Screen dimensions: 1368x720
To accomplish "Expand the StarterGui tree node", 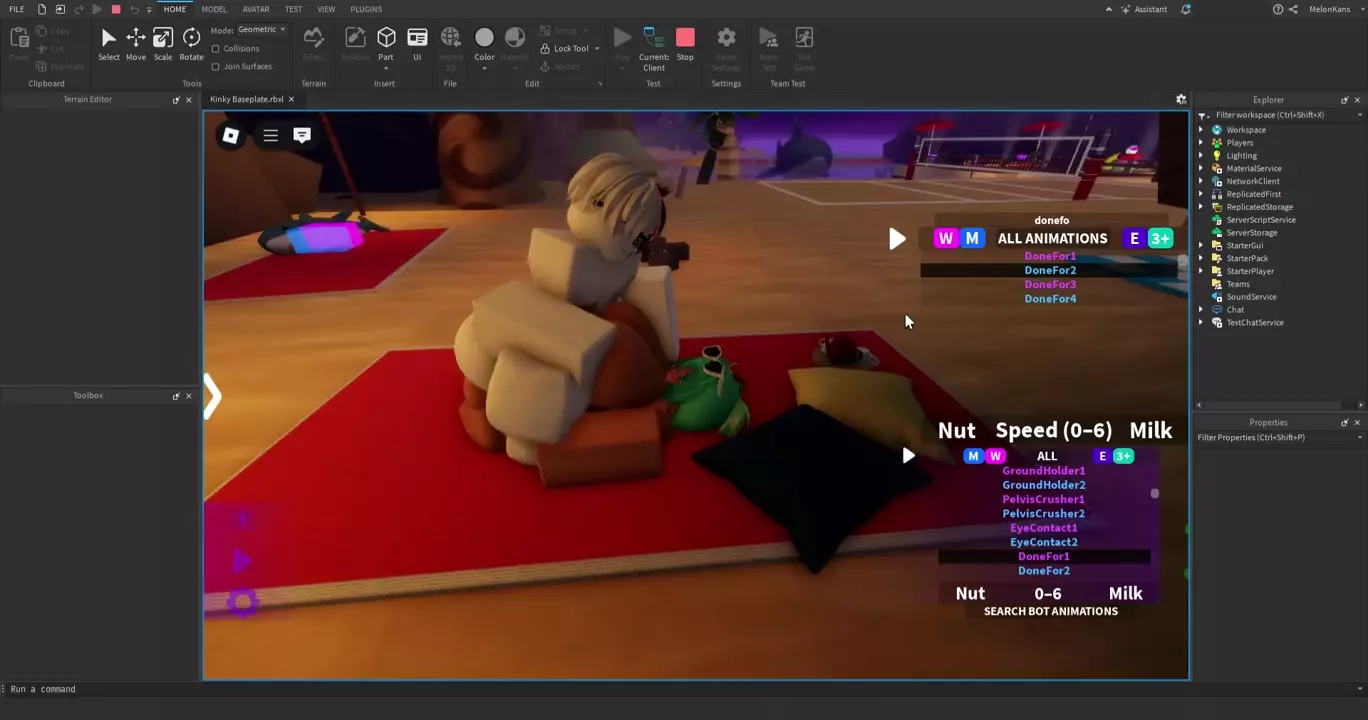I will (x=1202, y=245).
